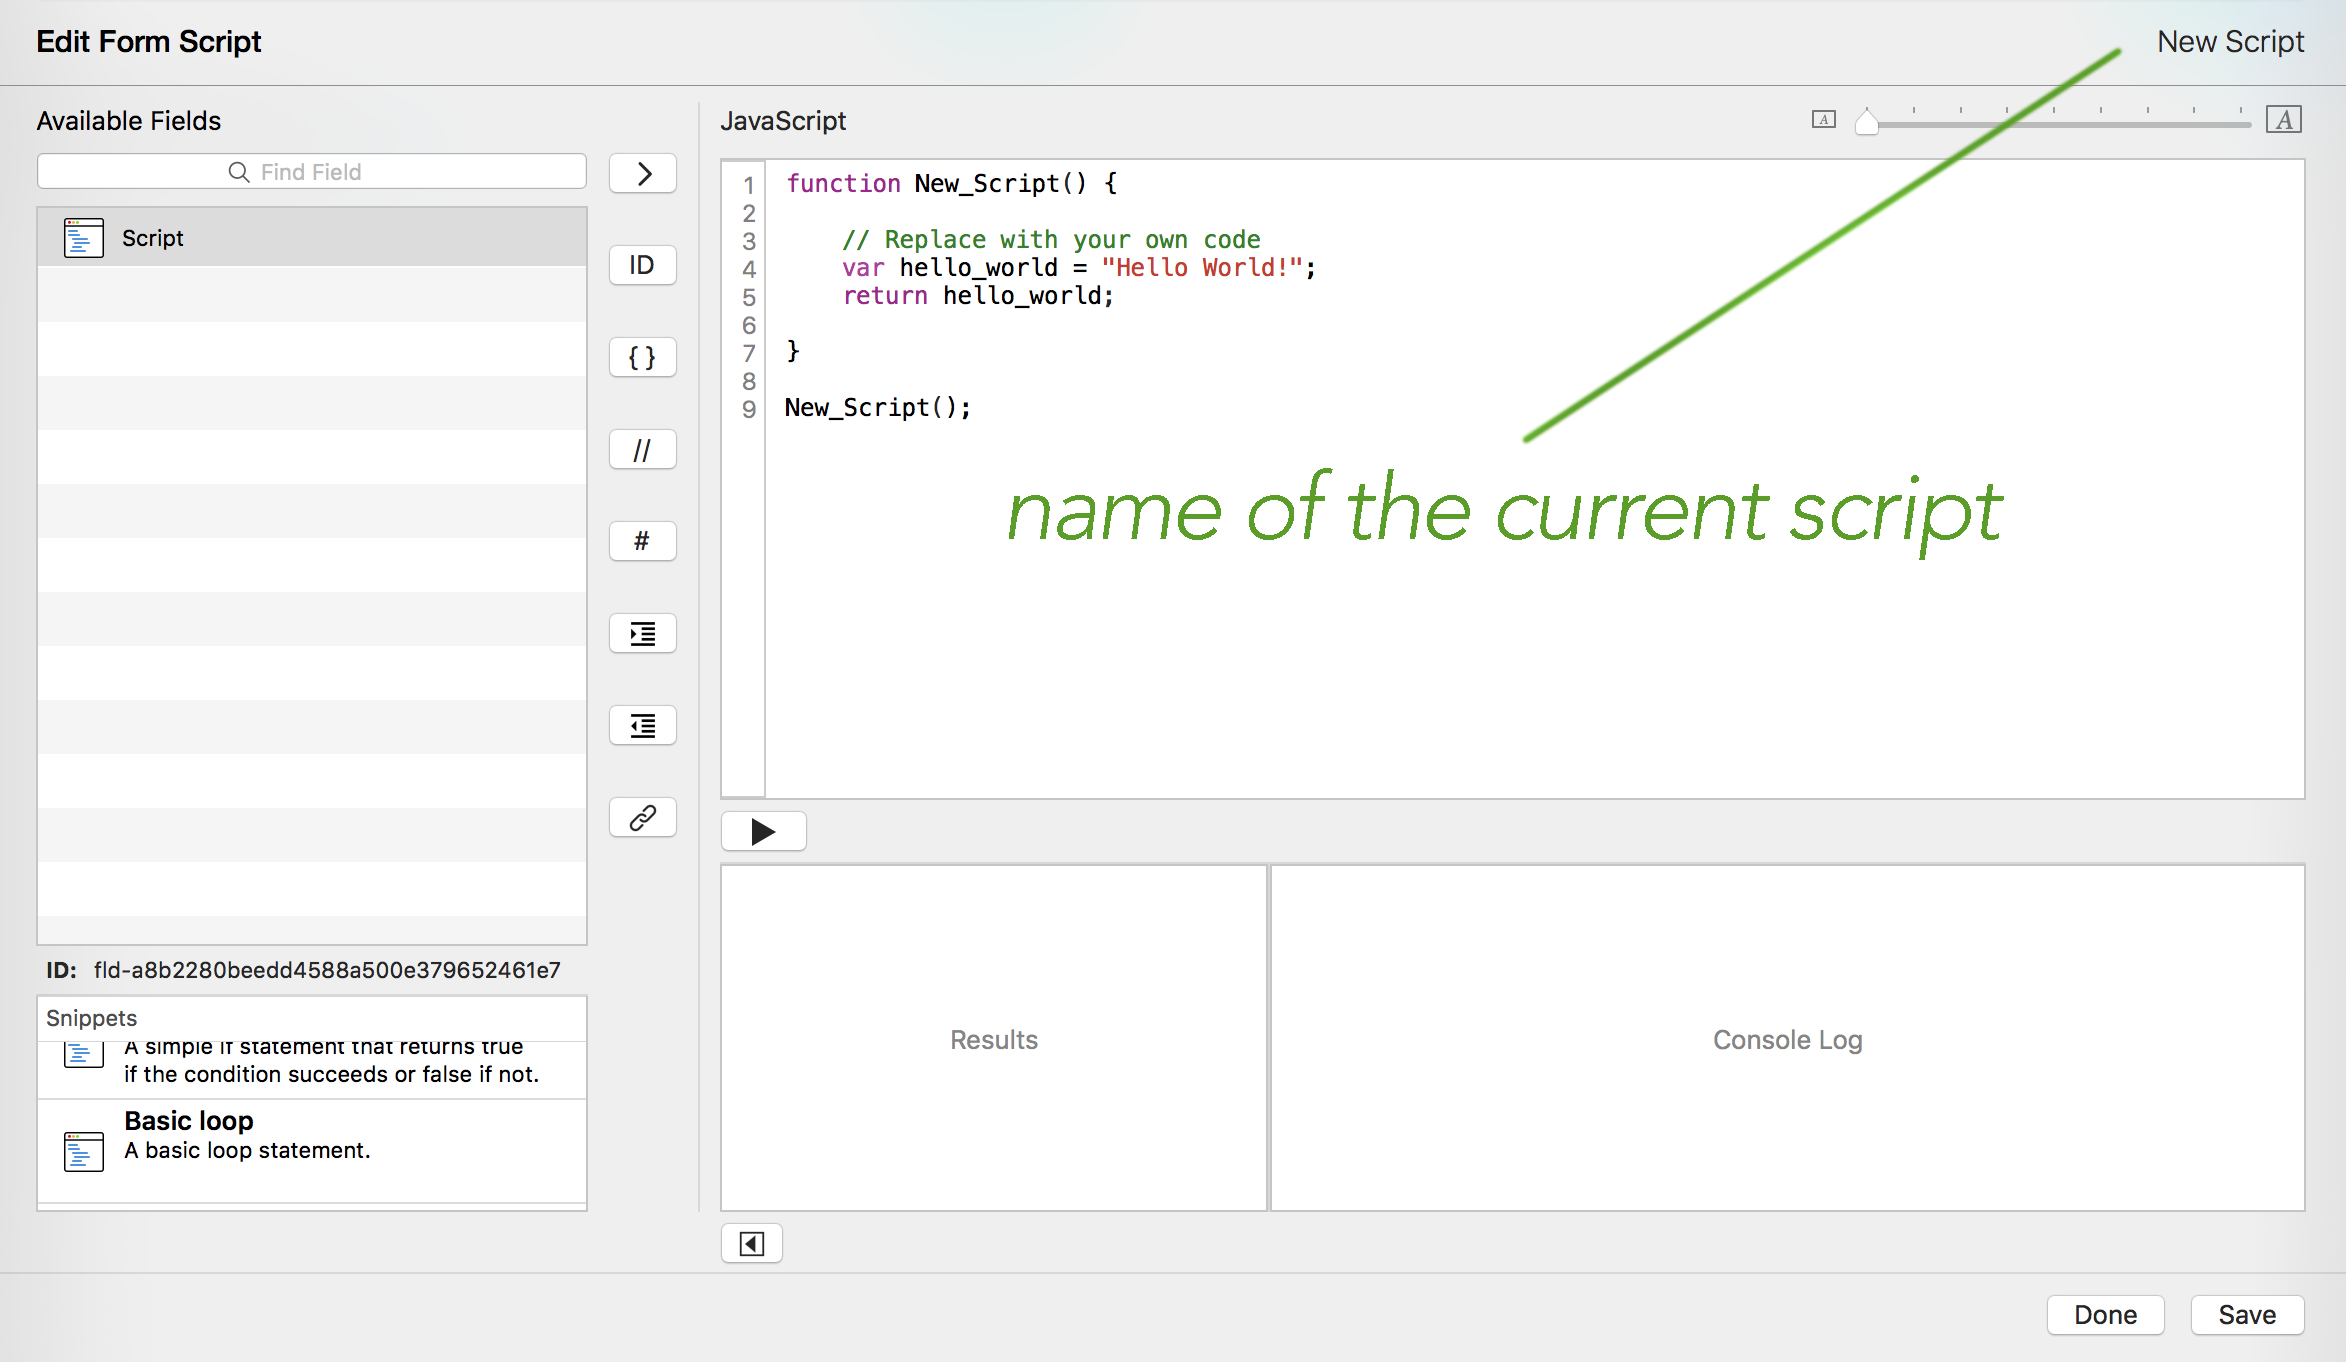Collapse the side panel with left-arrow button
Viewport: 2346px width, 1362px height.
pos(751,1243)
